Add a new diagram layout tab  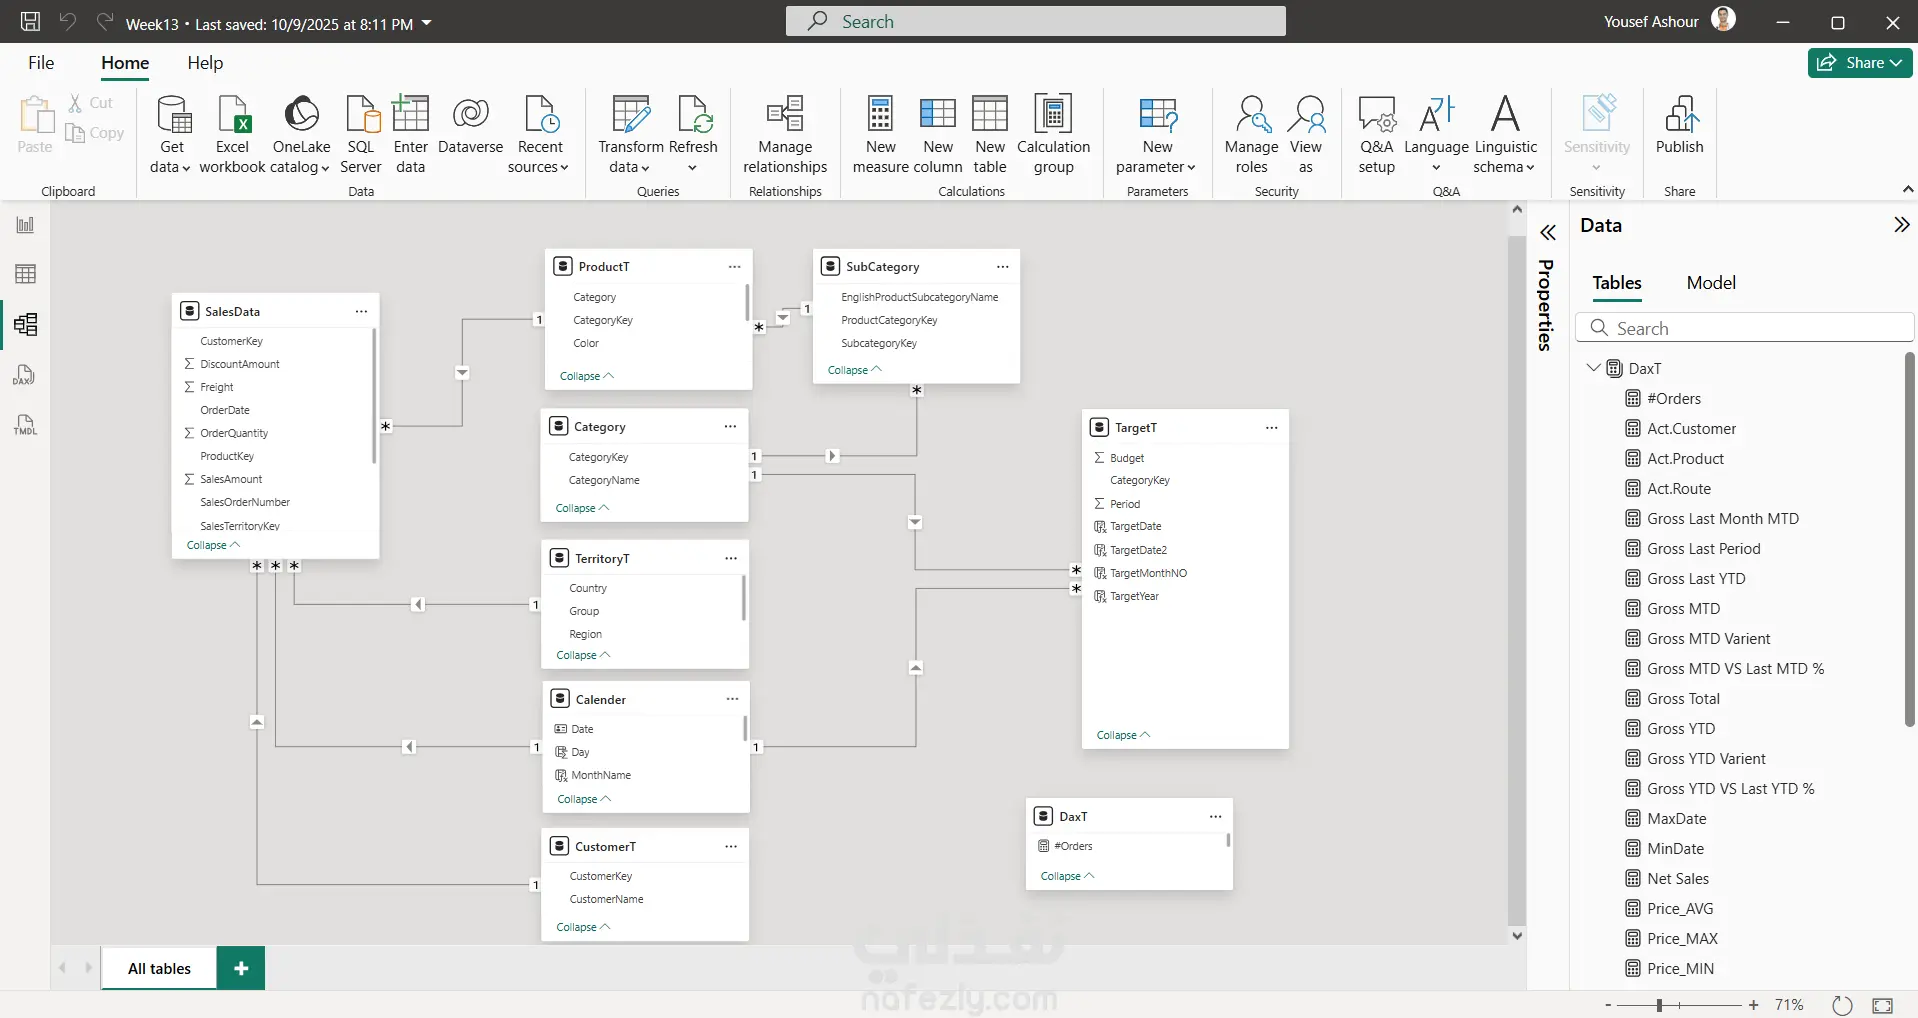(x=241, y=968)
